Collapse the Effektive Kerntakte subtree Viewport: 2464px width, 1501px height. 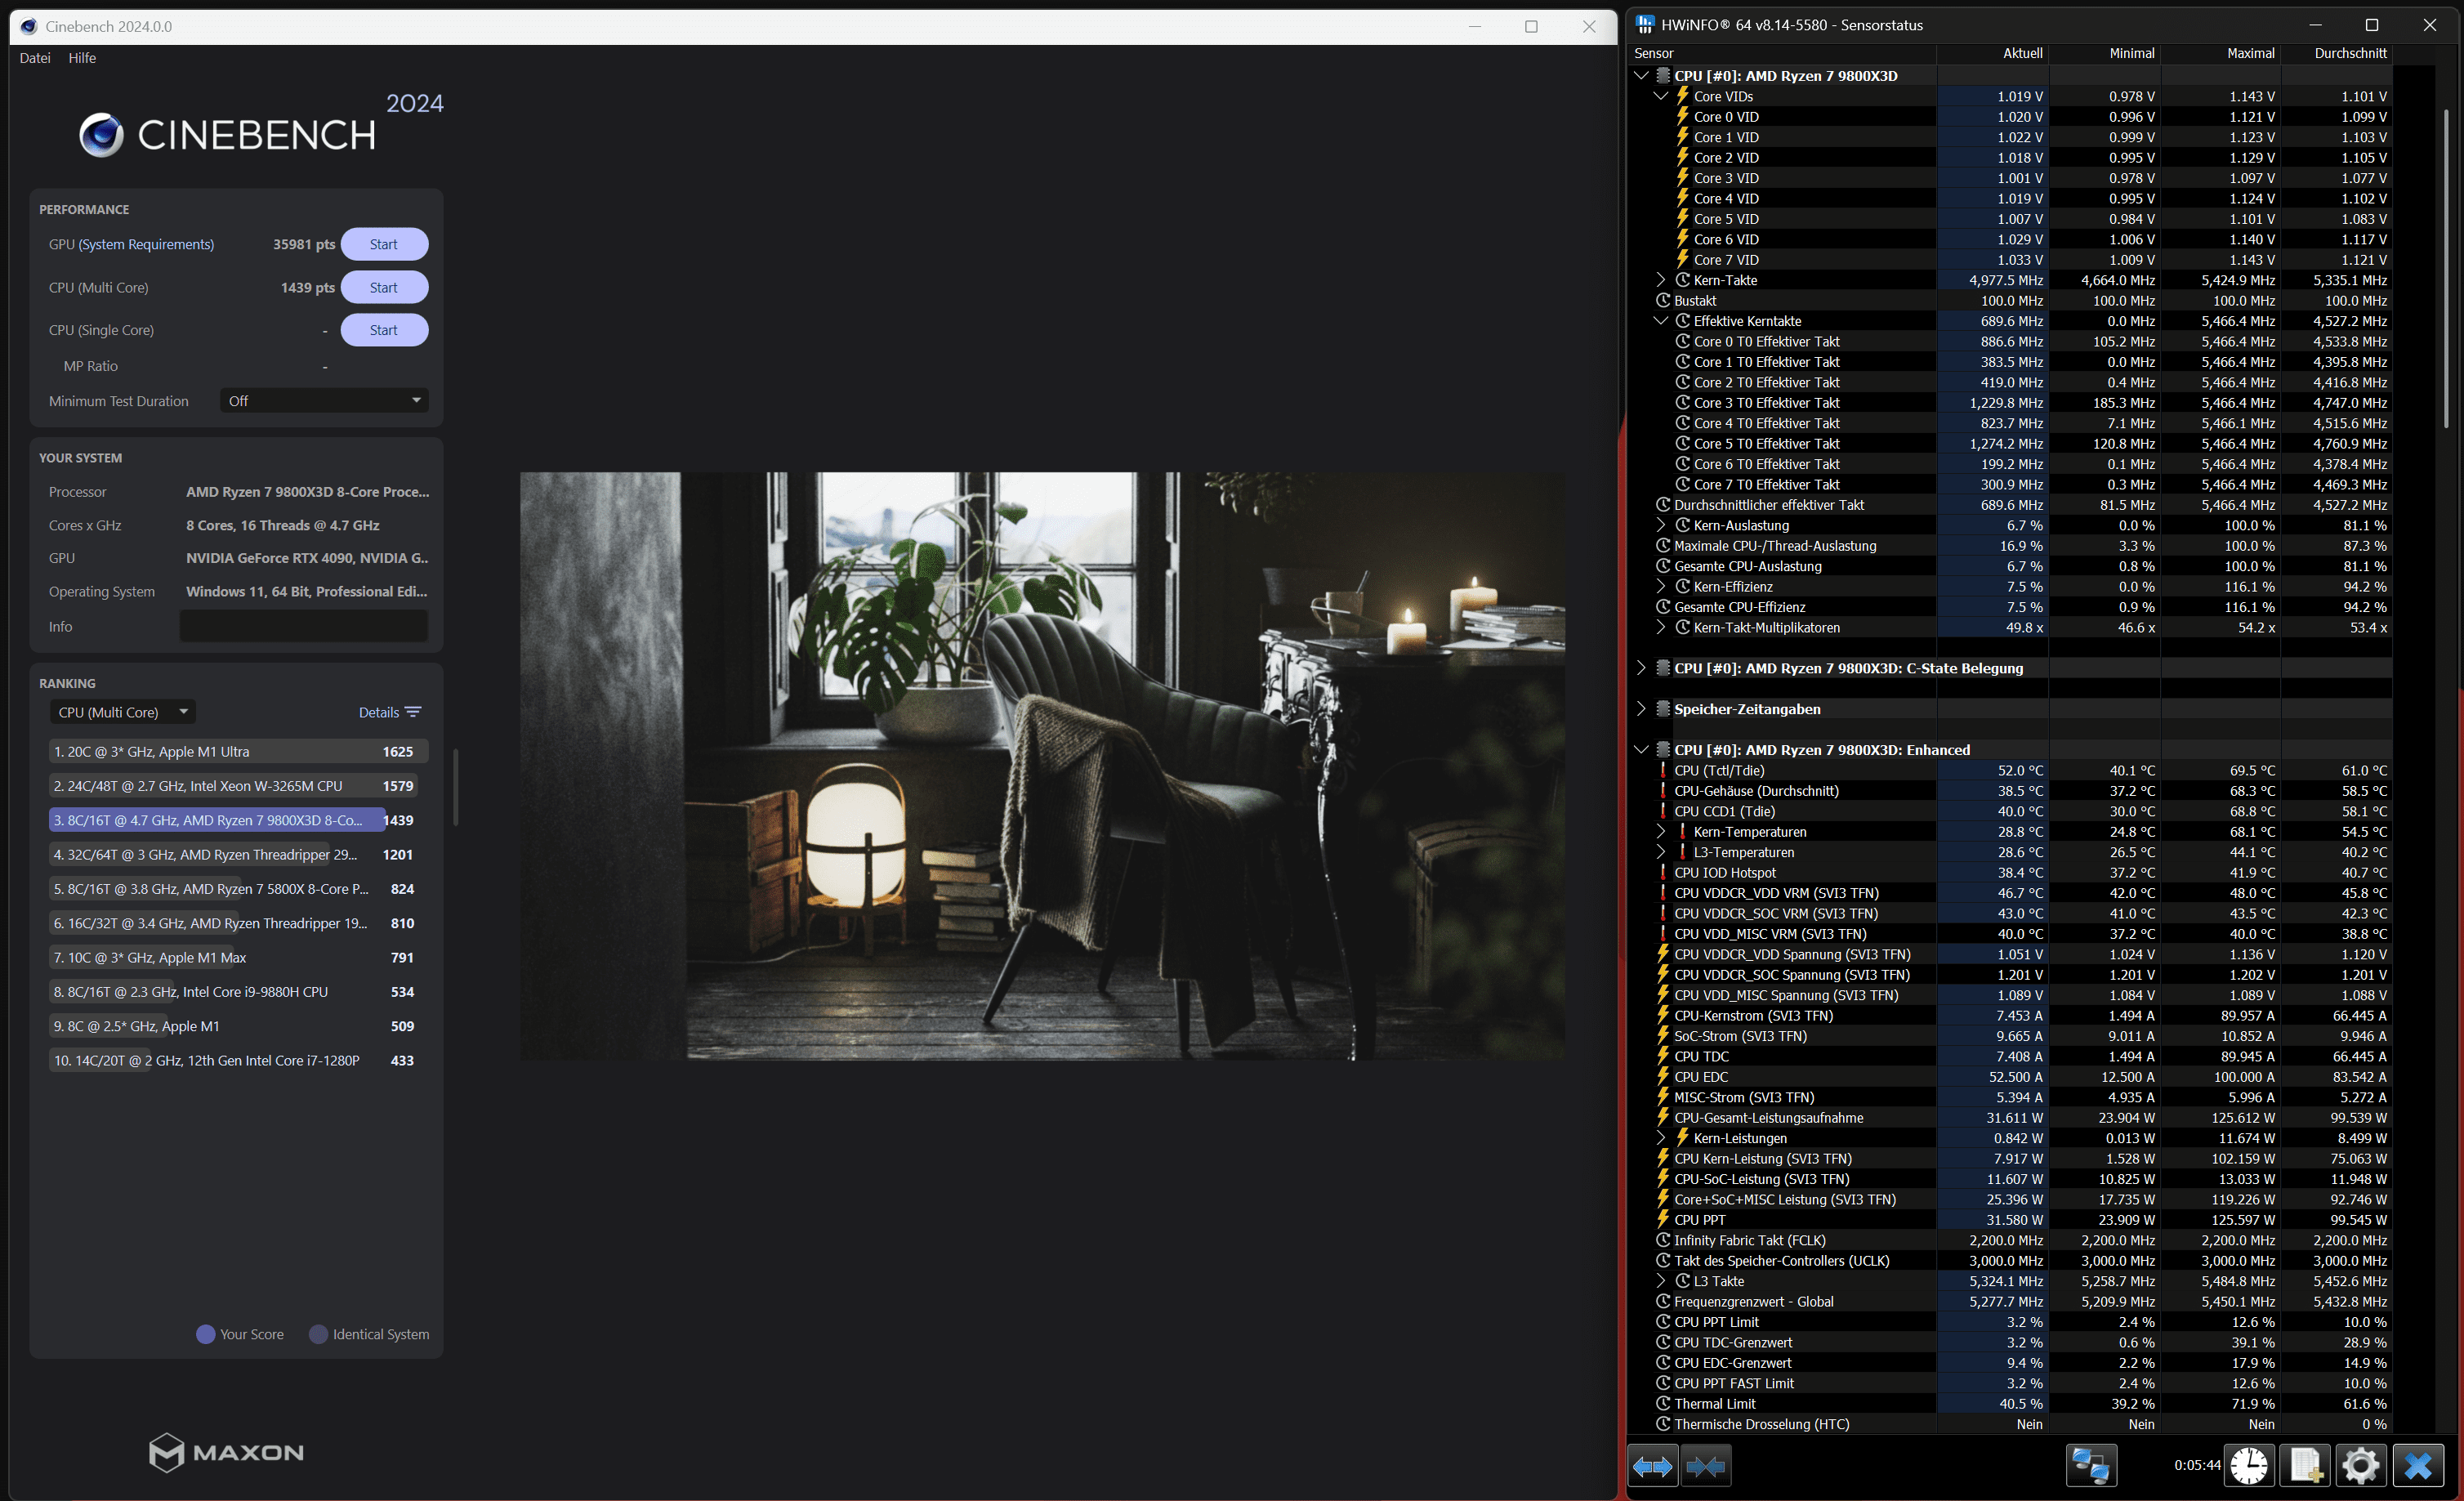[1661, 321]
